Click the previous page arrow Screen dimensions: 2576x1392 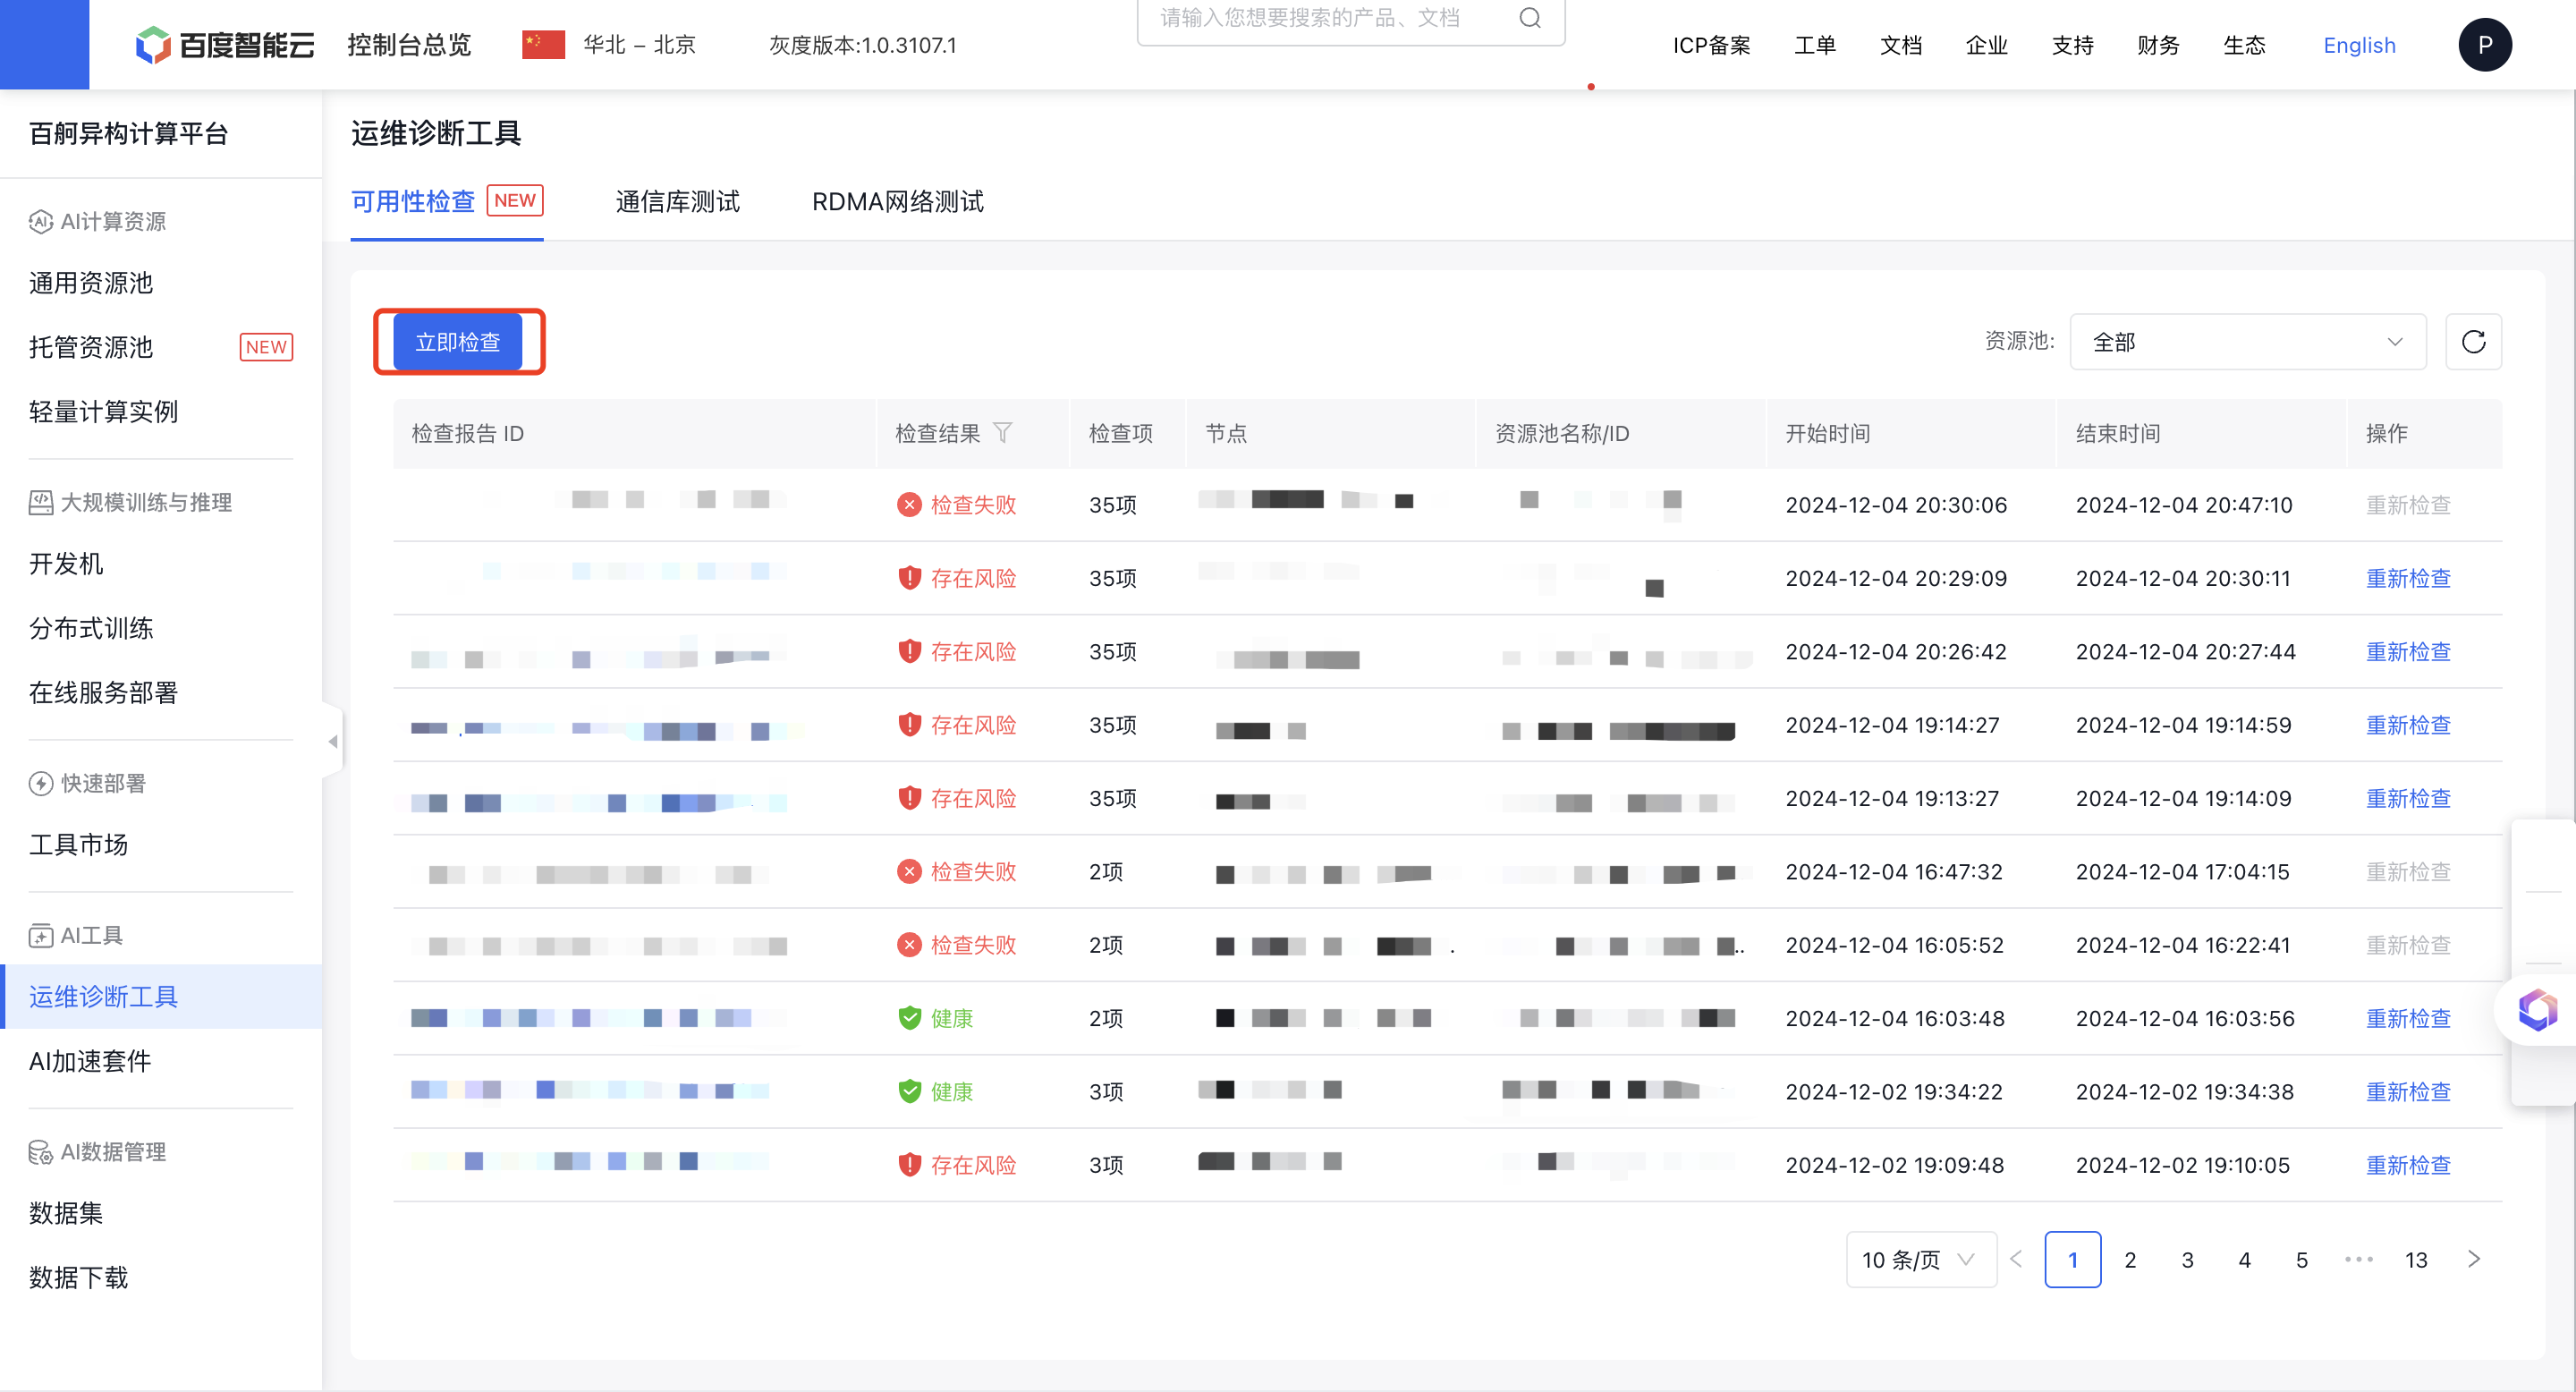point(2016,1259)
